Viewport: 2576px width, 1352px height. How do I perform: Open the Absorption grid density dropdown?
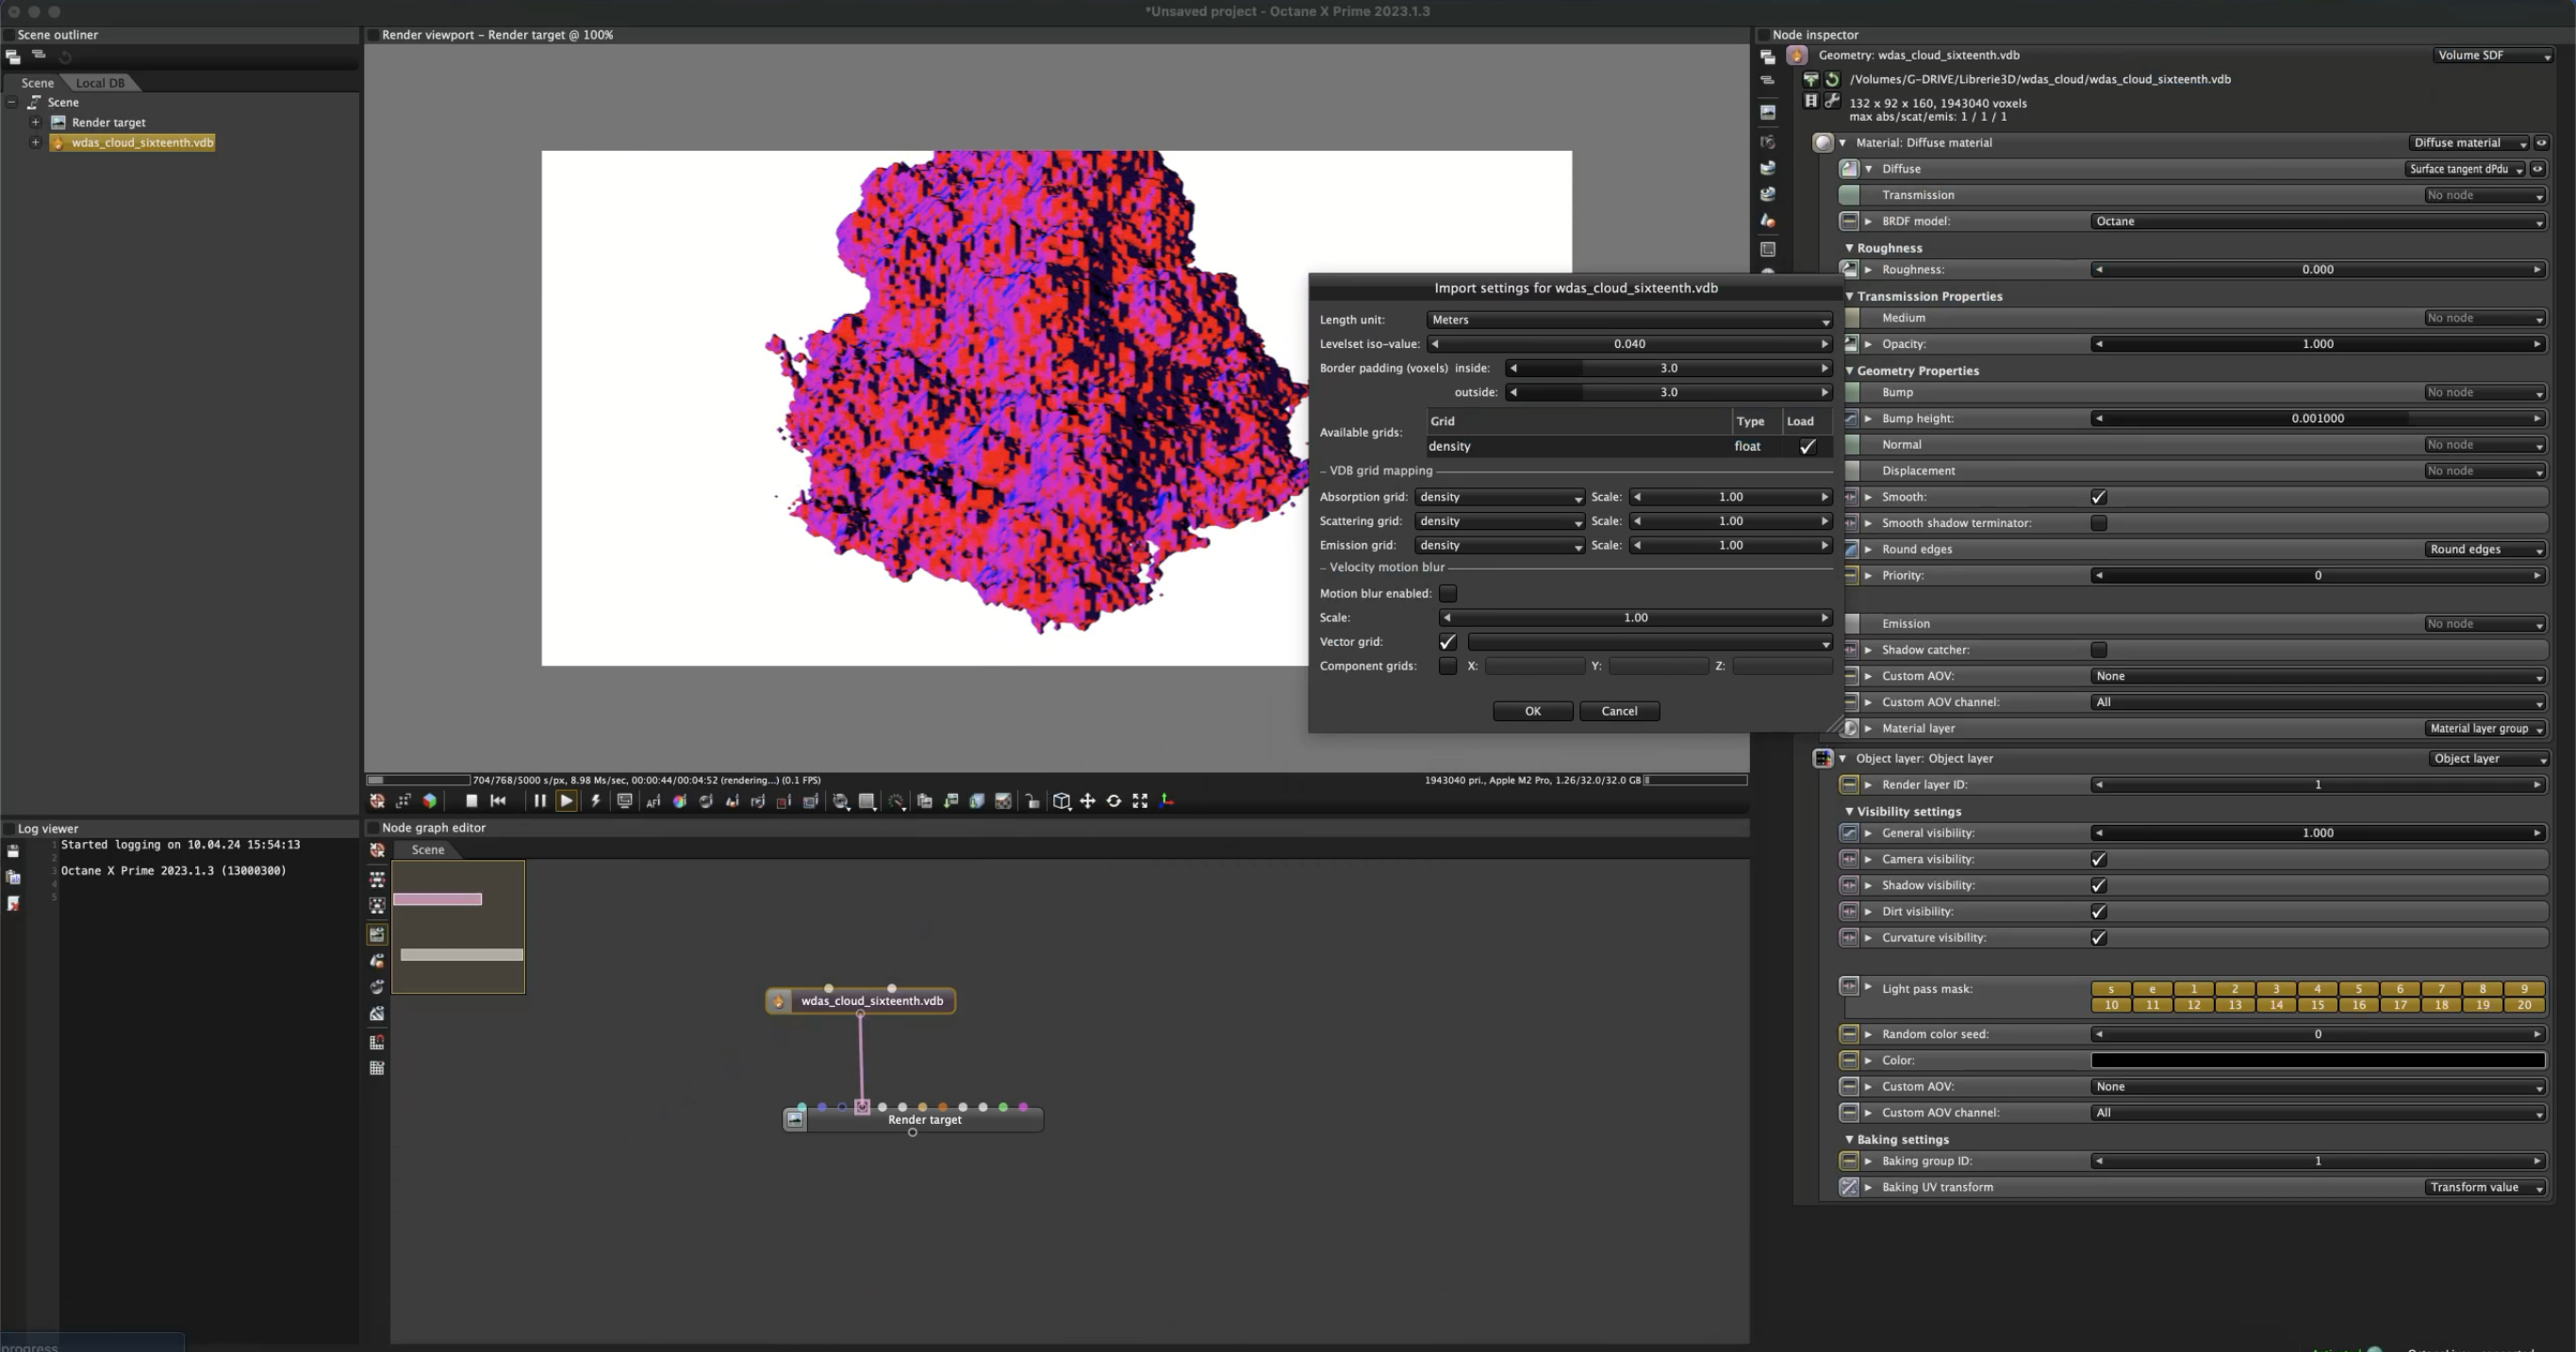[1498, 497]
